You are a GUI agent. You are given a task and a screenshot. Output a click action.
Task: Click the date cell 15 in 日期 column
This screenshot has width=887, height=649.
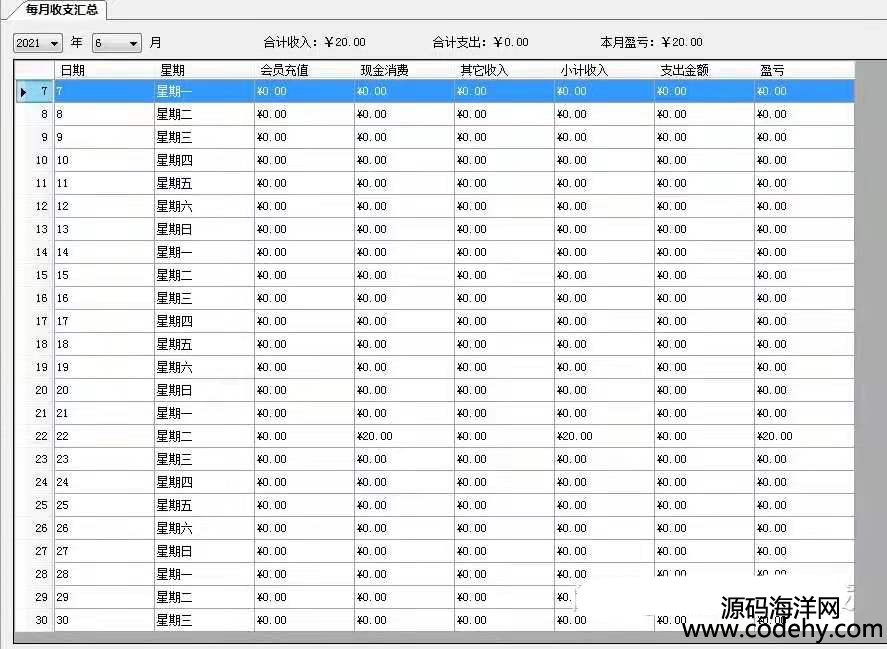[x=104, y=276]
